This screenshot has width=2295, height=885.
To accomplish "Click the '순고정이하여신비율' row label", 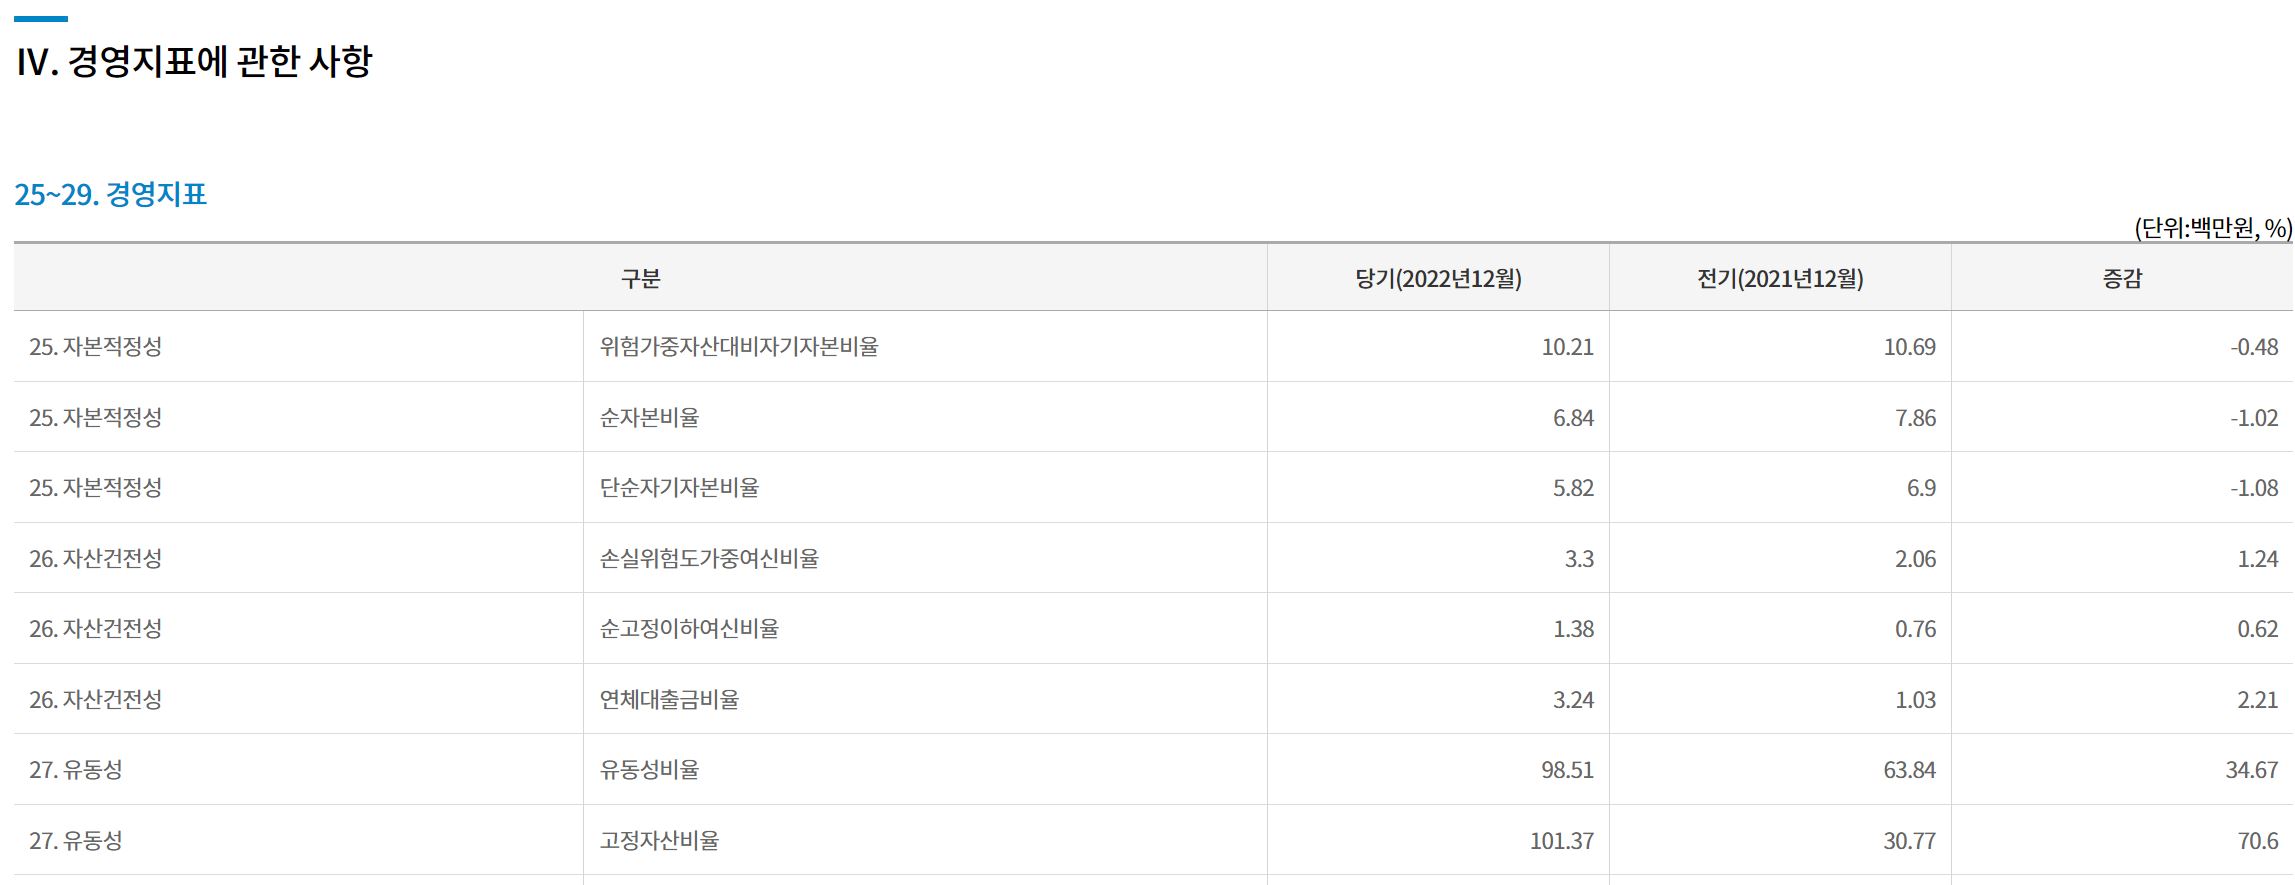I will [689, 628].
